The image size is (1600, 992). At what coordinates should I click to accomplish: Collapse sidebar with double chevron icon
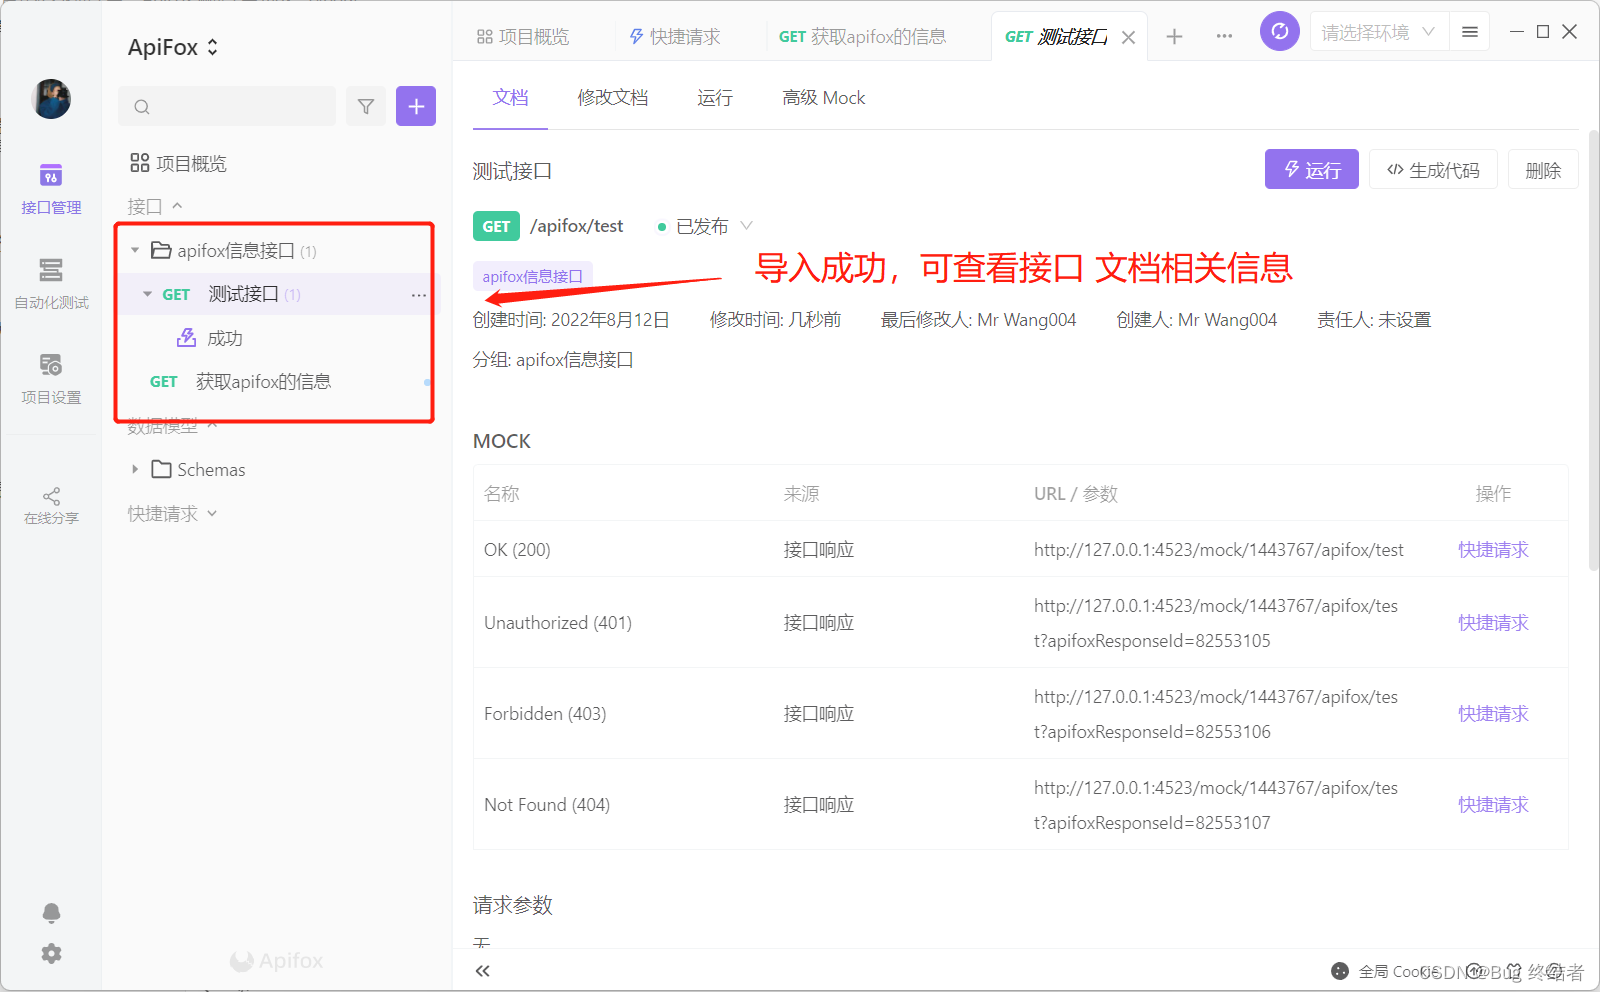pyautogui.click(x=483, y=971)
